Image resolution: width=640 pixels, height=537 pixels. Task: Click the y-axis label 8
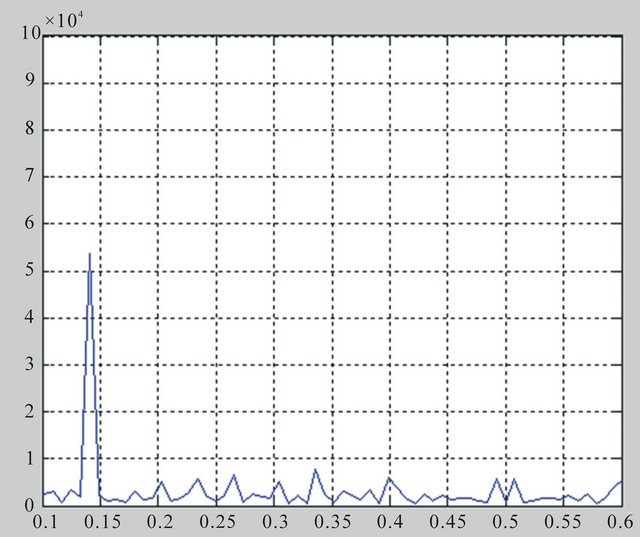[x=29, y=129]
